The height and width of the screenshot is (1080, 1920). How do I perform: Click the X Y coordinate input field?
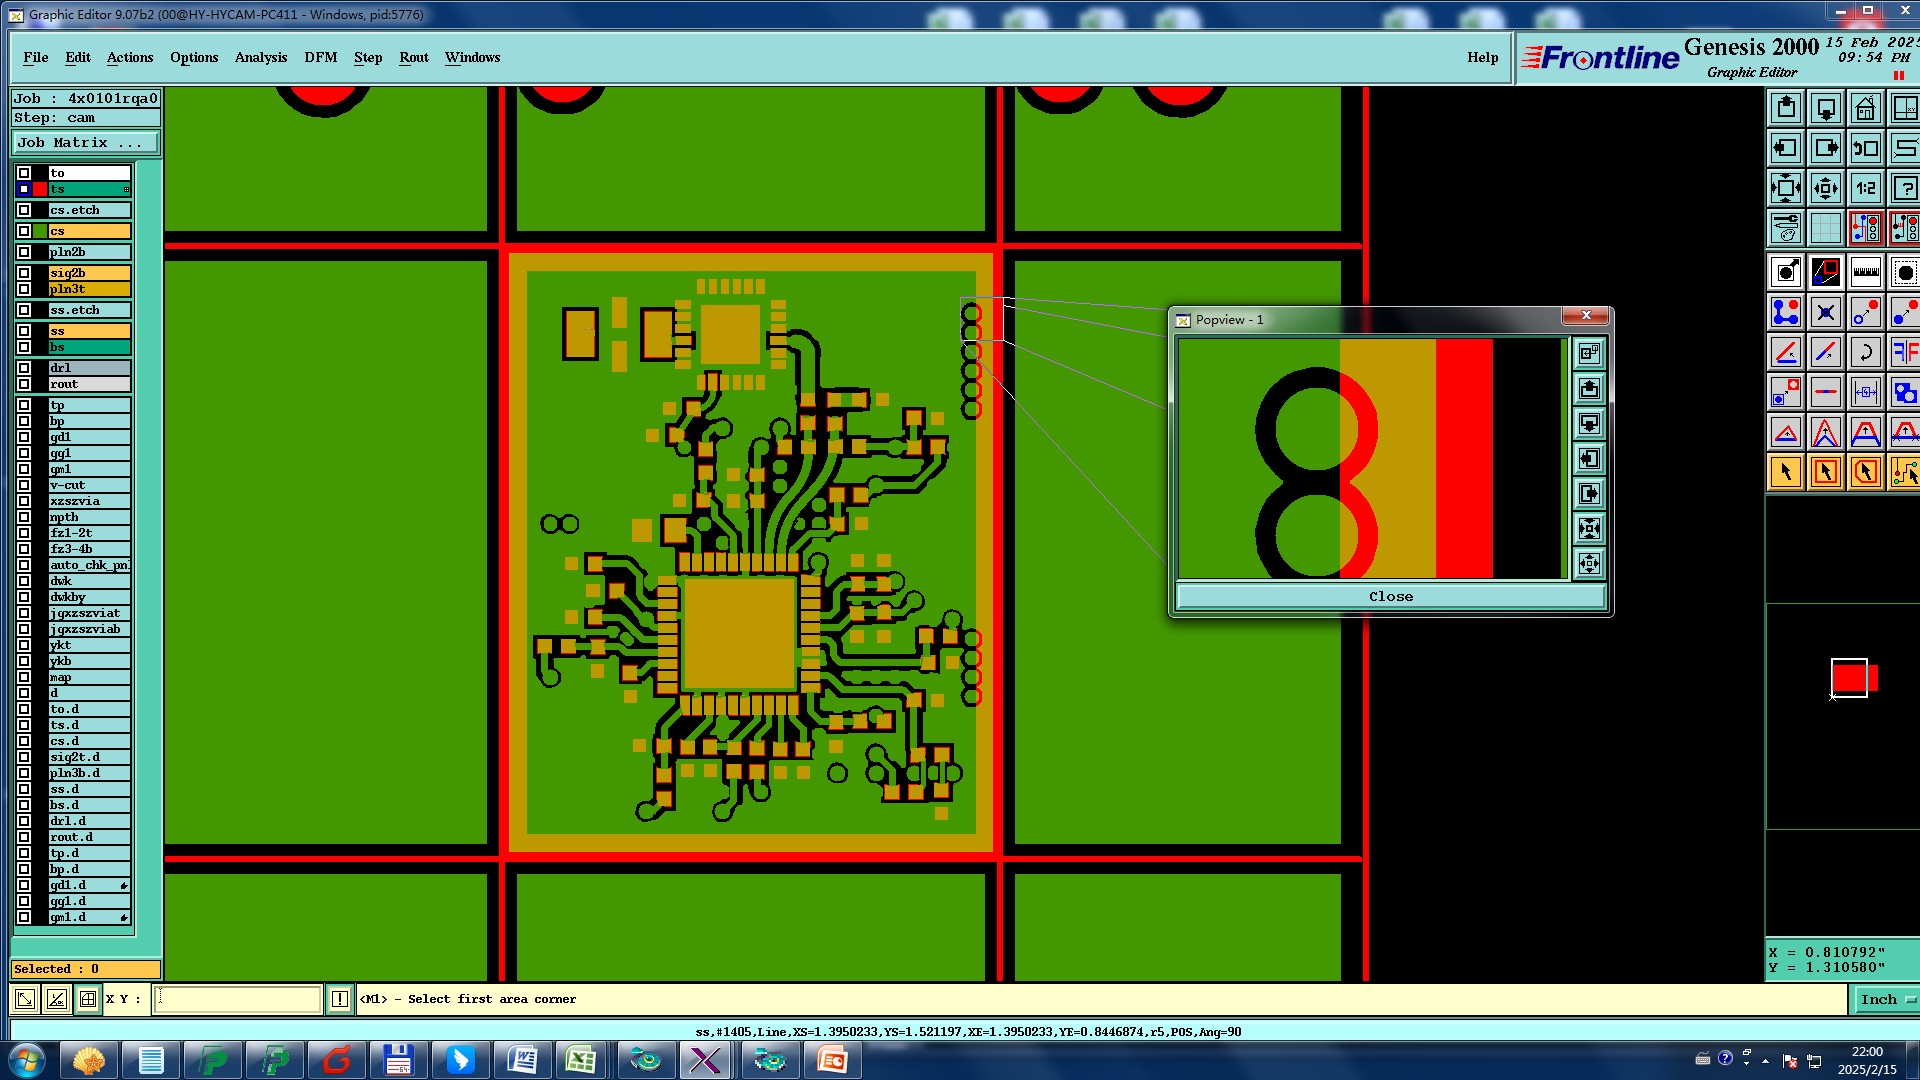click(238, 999)
